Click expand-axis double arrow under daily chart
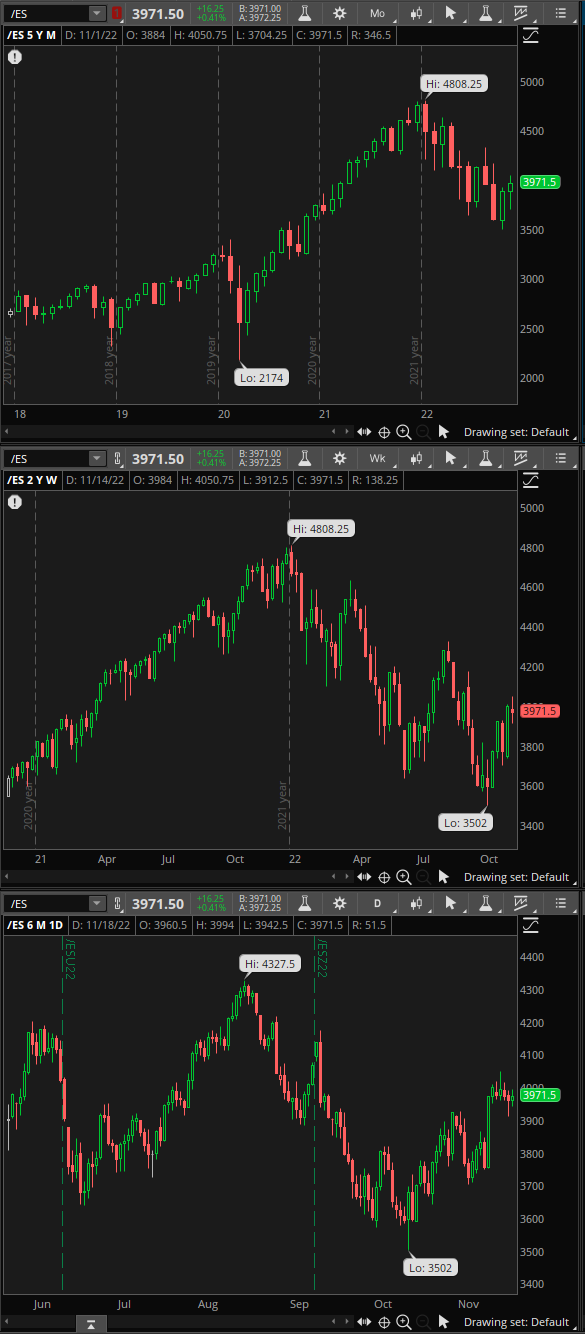 364,1322
